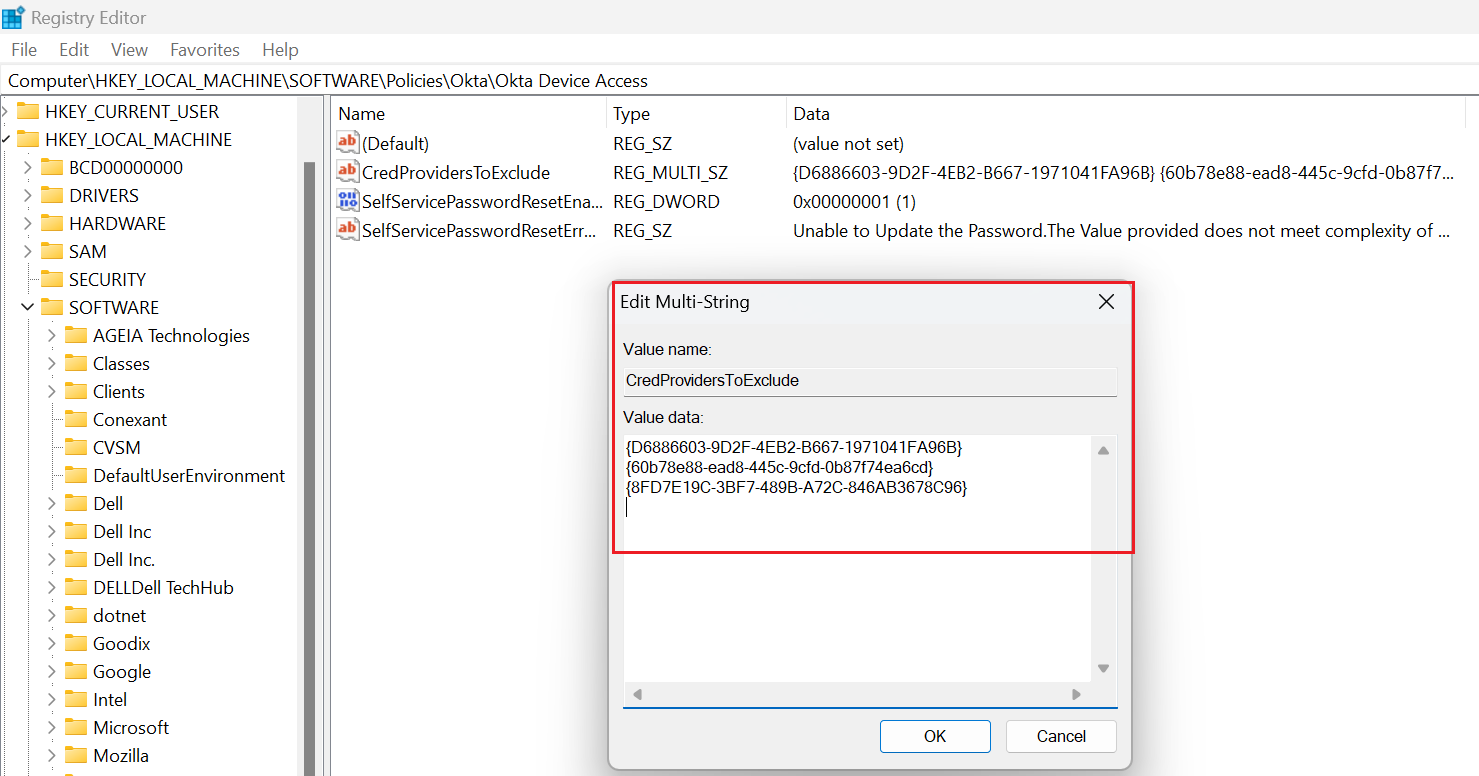Select the Microsoft key label
The image size is (1479, 776).
[x=131, y=728]
